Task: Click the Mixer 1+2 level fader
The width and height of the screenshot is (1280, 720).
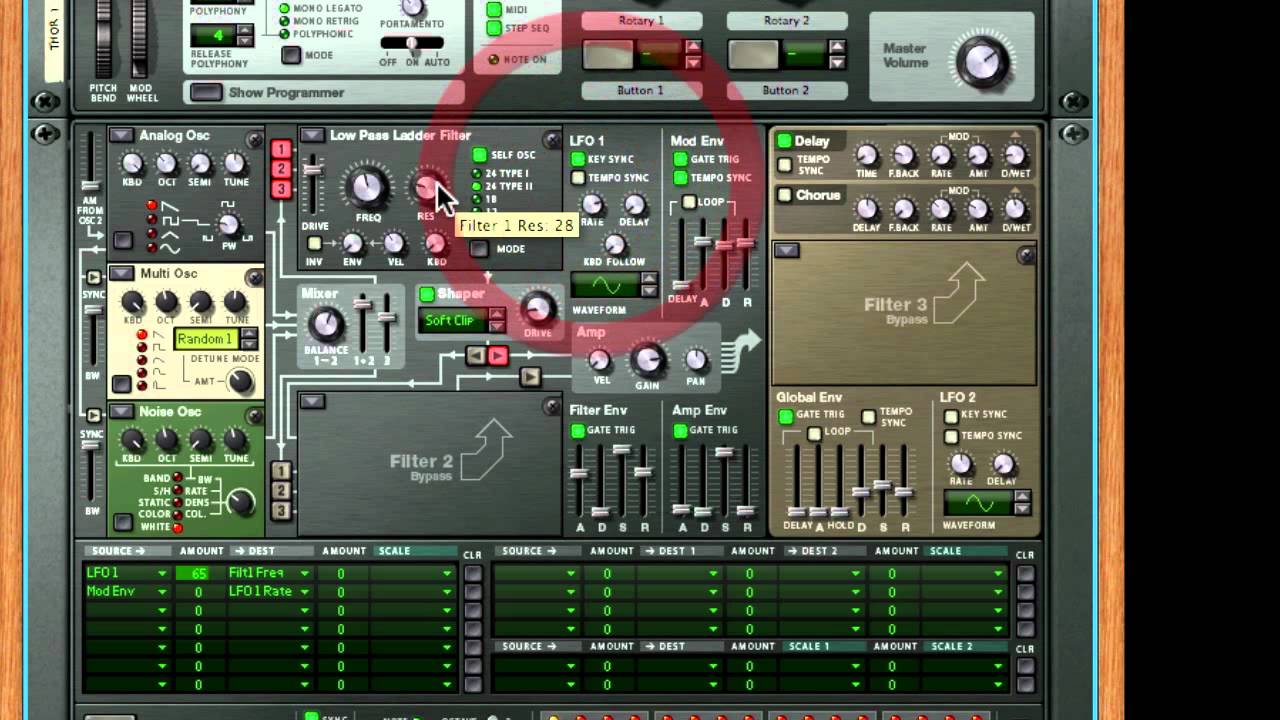Action: (363, 304)
